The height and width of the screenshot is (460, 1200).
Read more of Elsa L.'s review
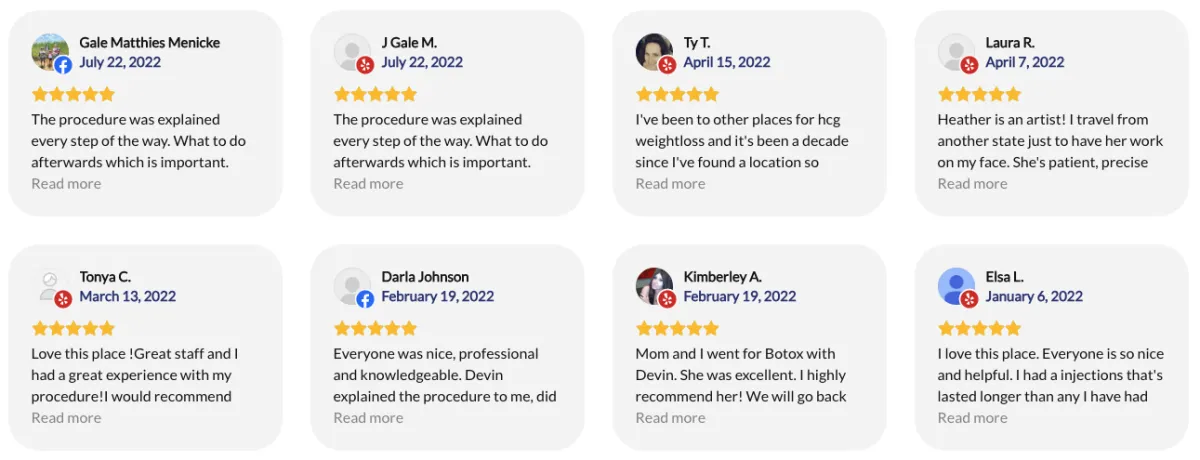[972, 417]
